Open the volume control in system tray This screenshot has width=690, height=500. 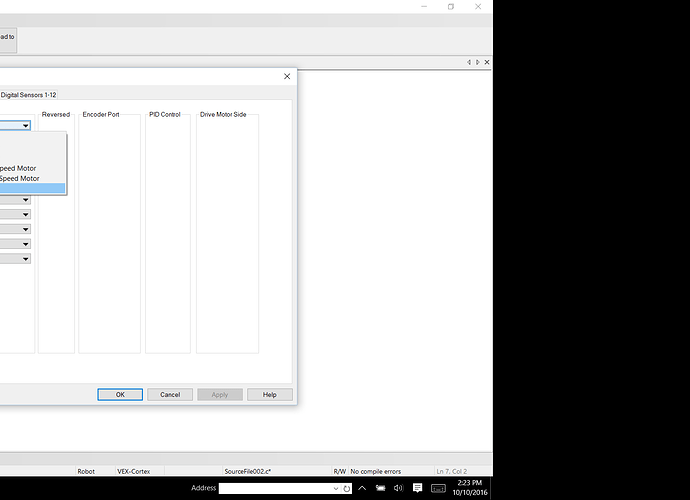[x=398, y=488]
